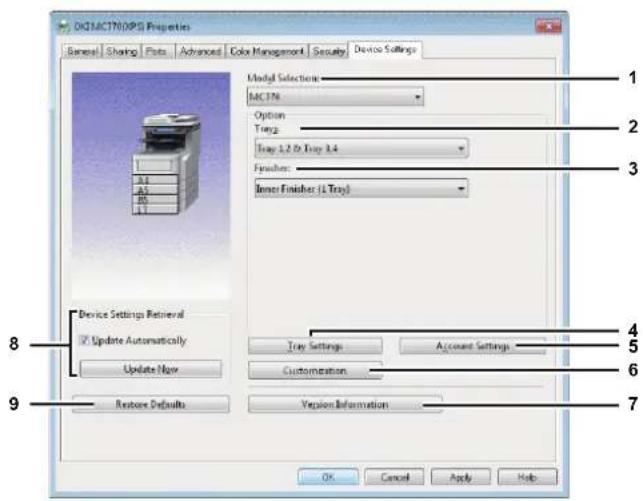
Task: Open Account Settings
Action: click(472, 346)
